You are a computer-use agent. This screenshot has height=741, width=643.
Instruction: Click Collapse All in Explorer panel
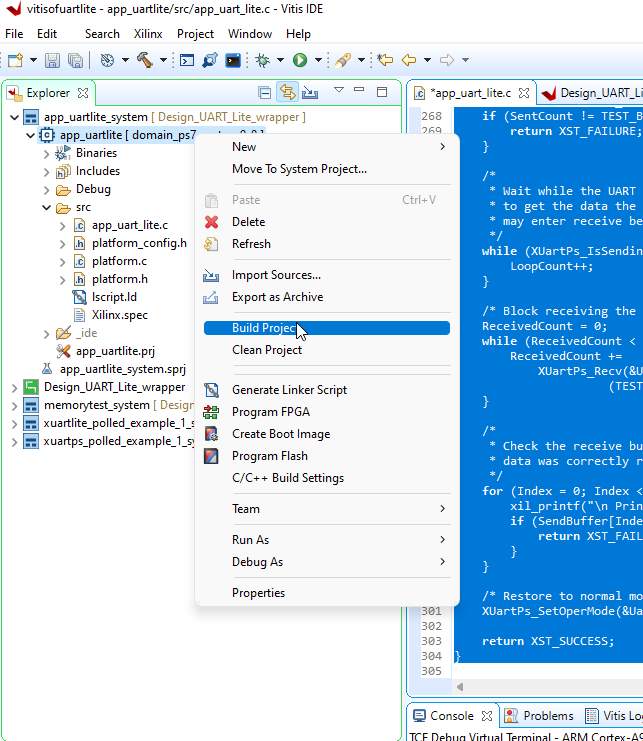tap(265, 93)
